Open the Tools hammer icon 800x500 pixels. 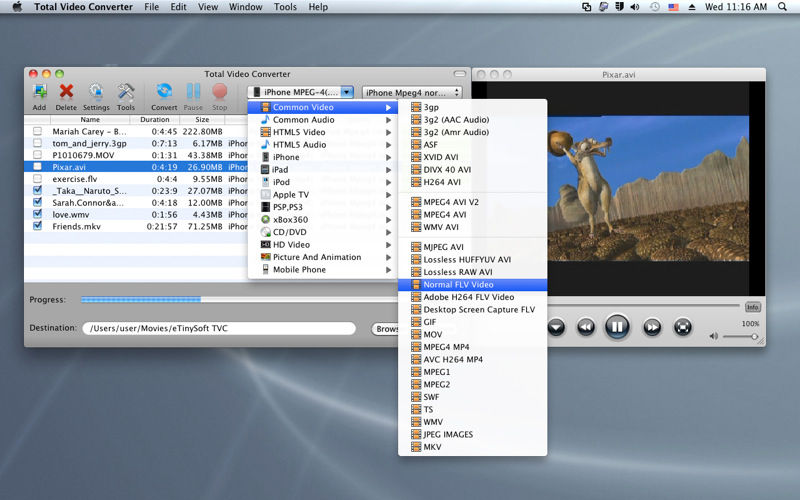(x=126, y=92)
